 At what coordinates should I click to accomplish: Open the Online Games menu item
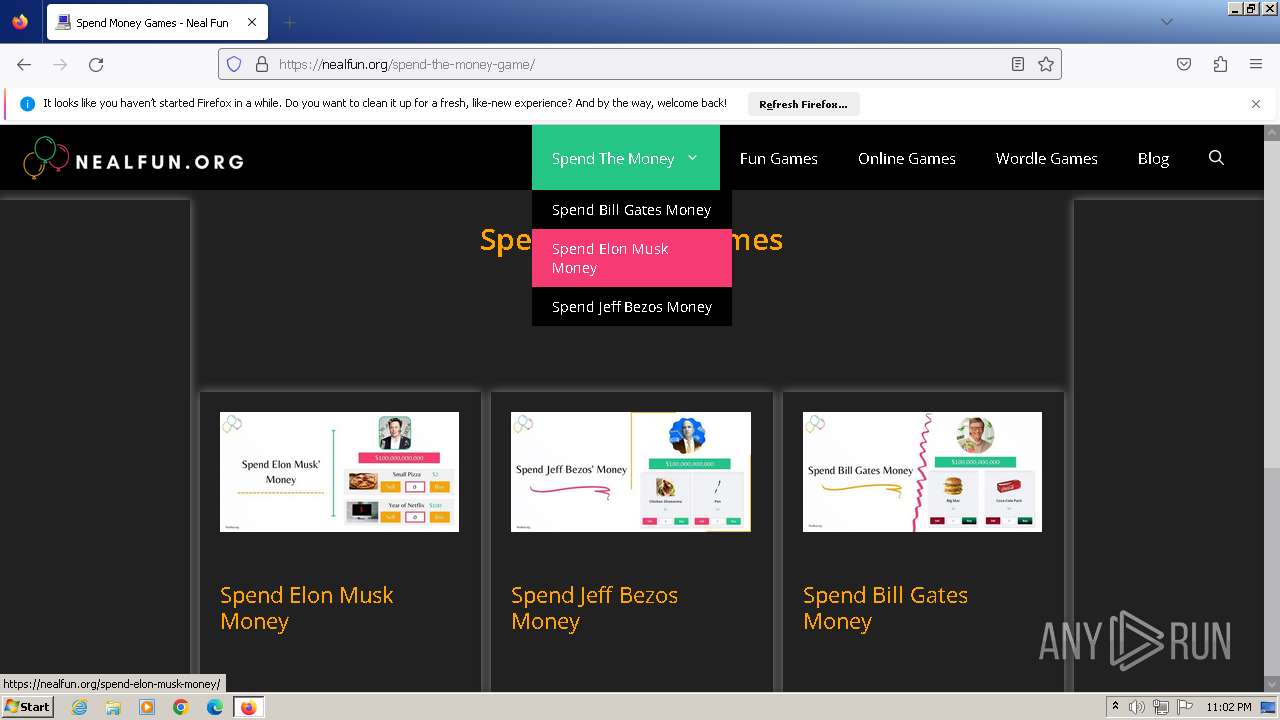pos(907,158)
